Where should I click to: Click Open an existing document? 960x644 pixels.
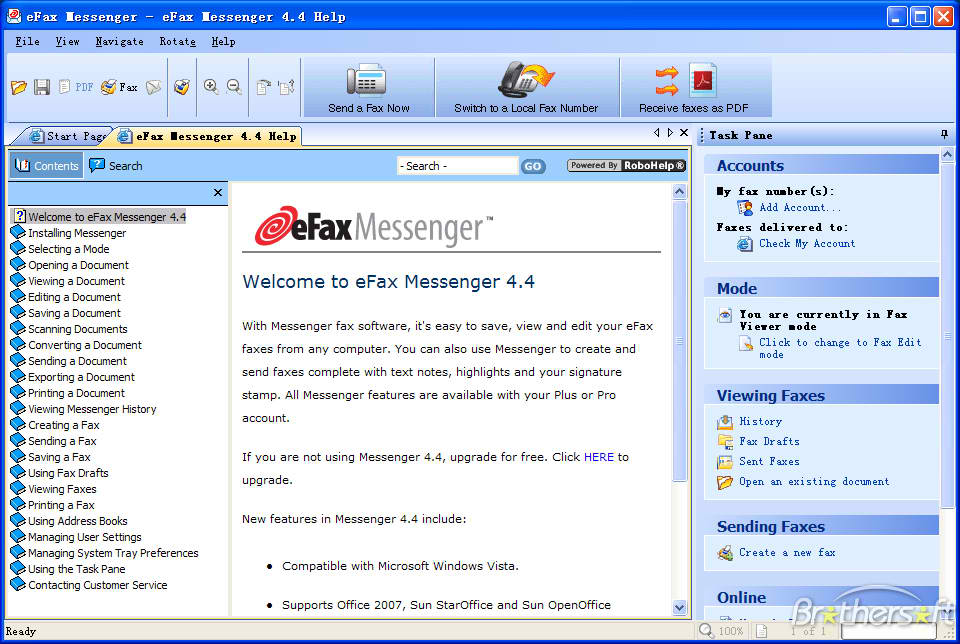[814, 482]
